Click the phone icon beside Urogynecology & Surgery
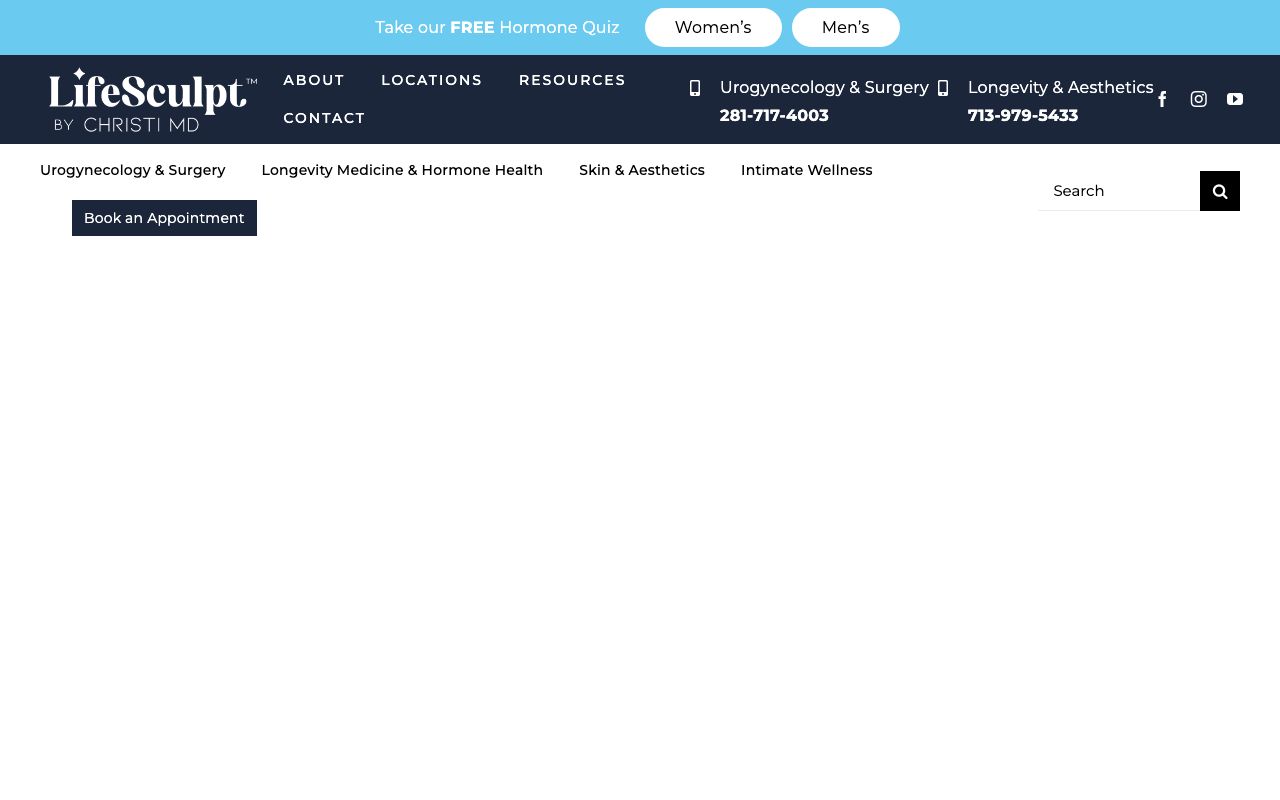This screenshot has width=1280, height=800. point(695,88)
